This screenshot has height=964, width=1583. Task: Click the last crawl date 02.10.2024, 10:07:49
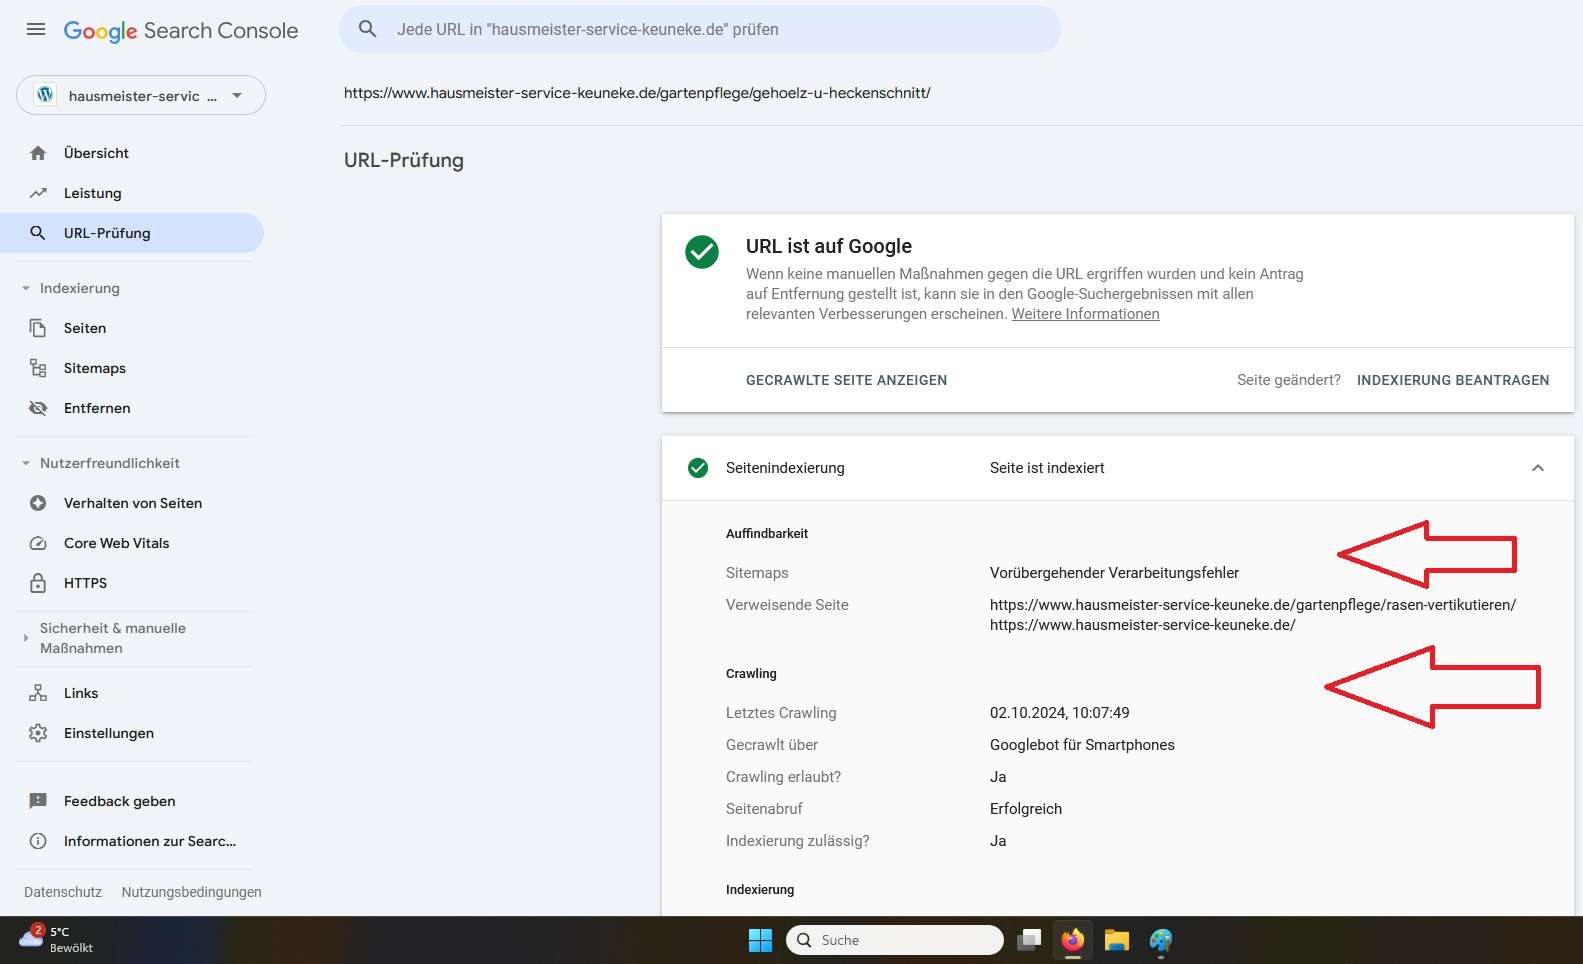(1060, 713)
